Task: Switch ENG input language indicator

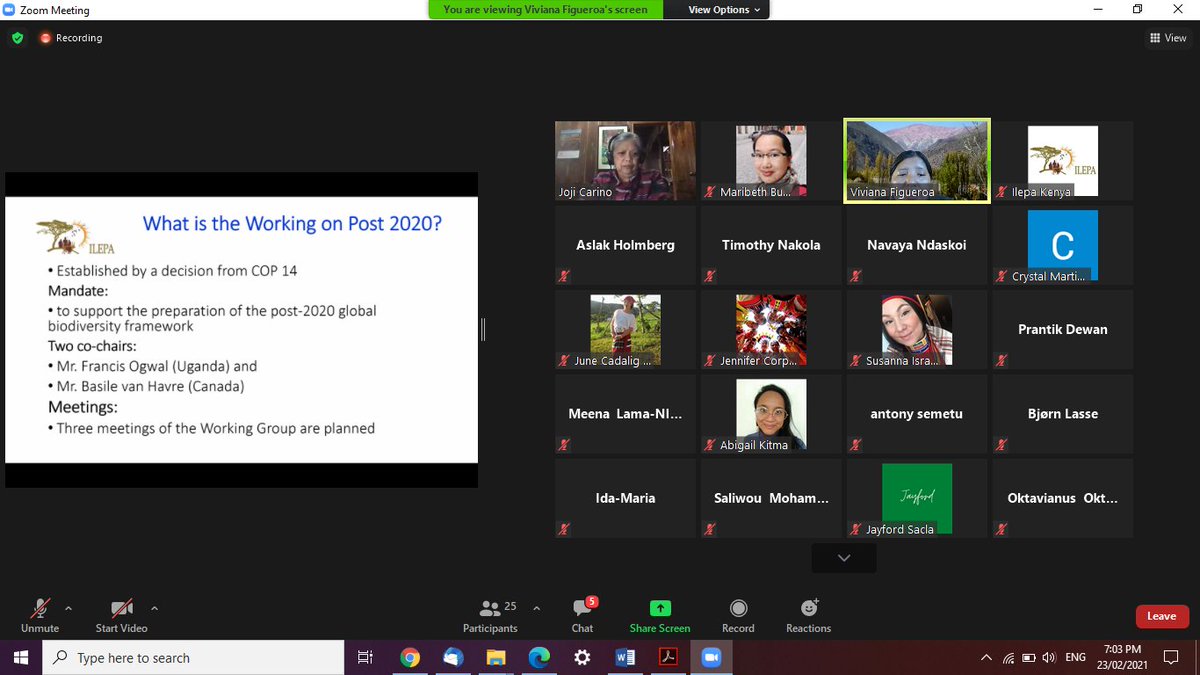Action: 1076,657
